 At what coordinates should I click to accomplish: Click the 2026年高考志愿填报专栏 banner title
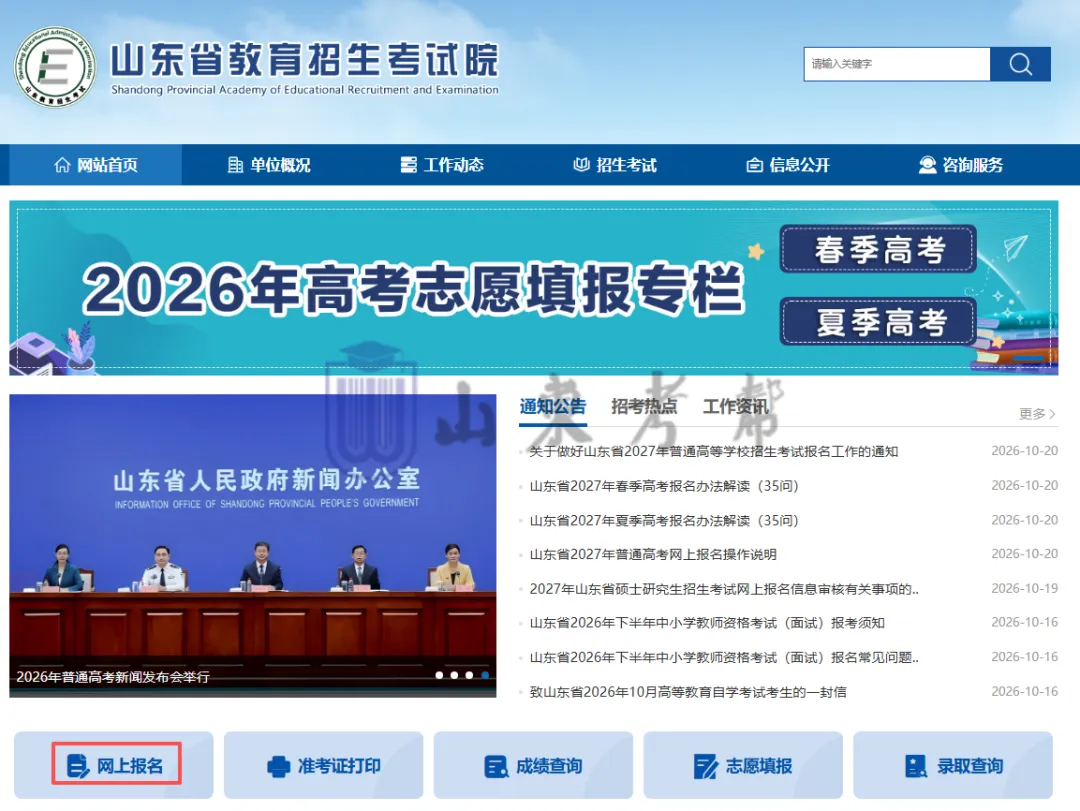coord(413,289)
